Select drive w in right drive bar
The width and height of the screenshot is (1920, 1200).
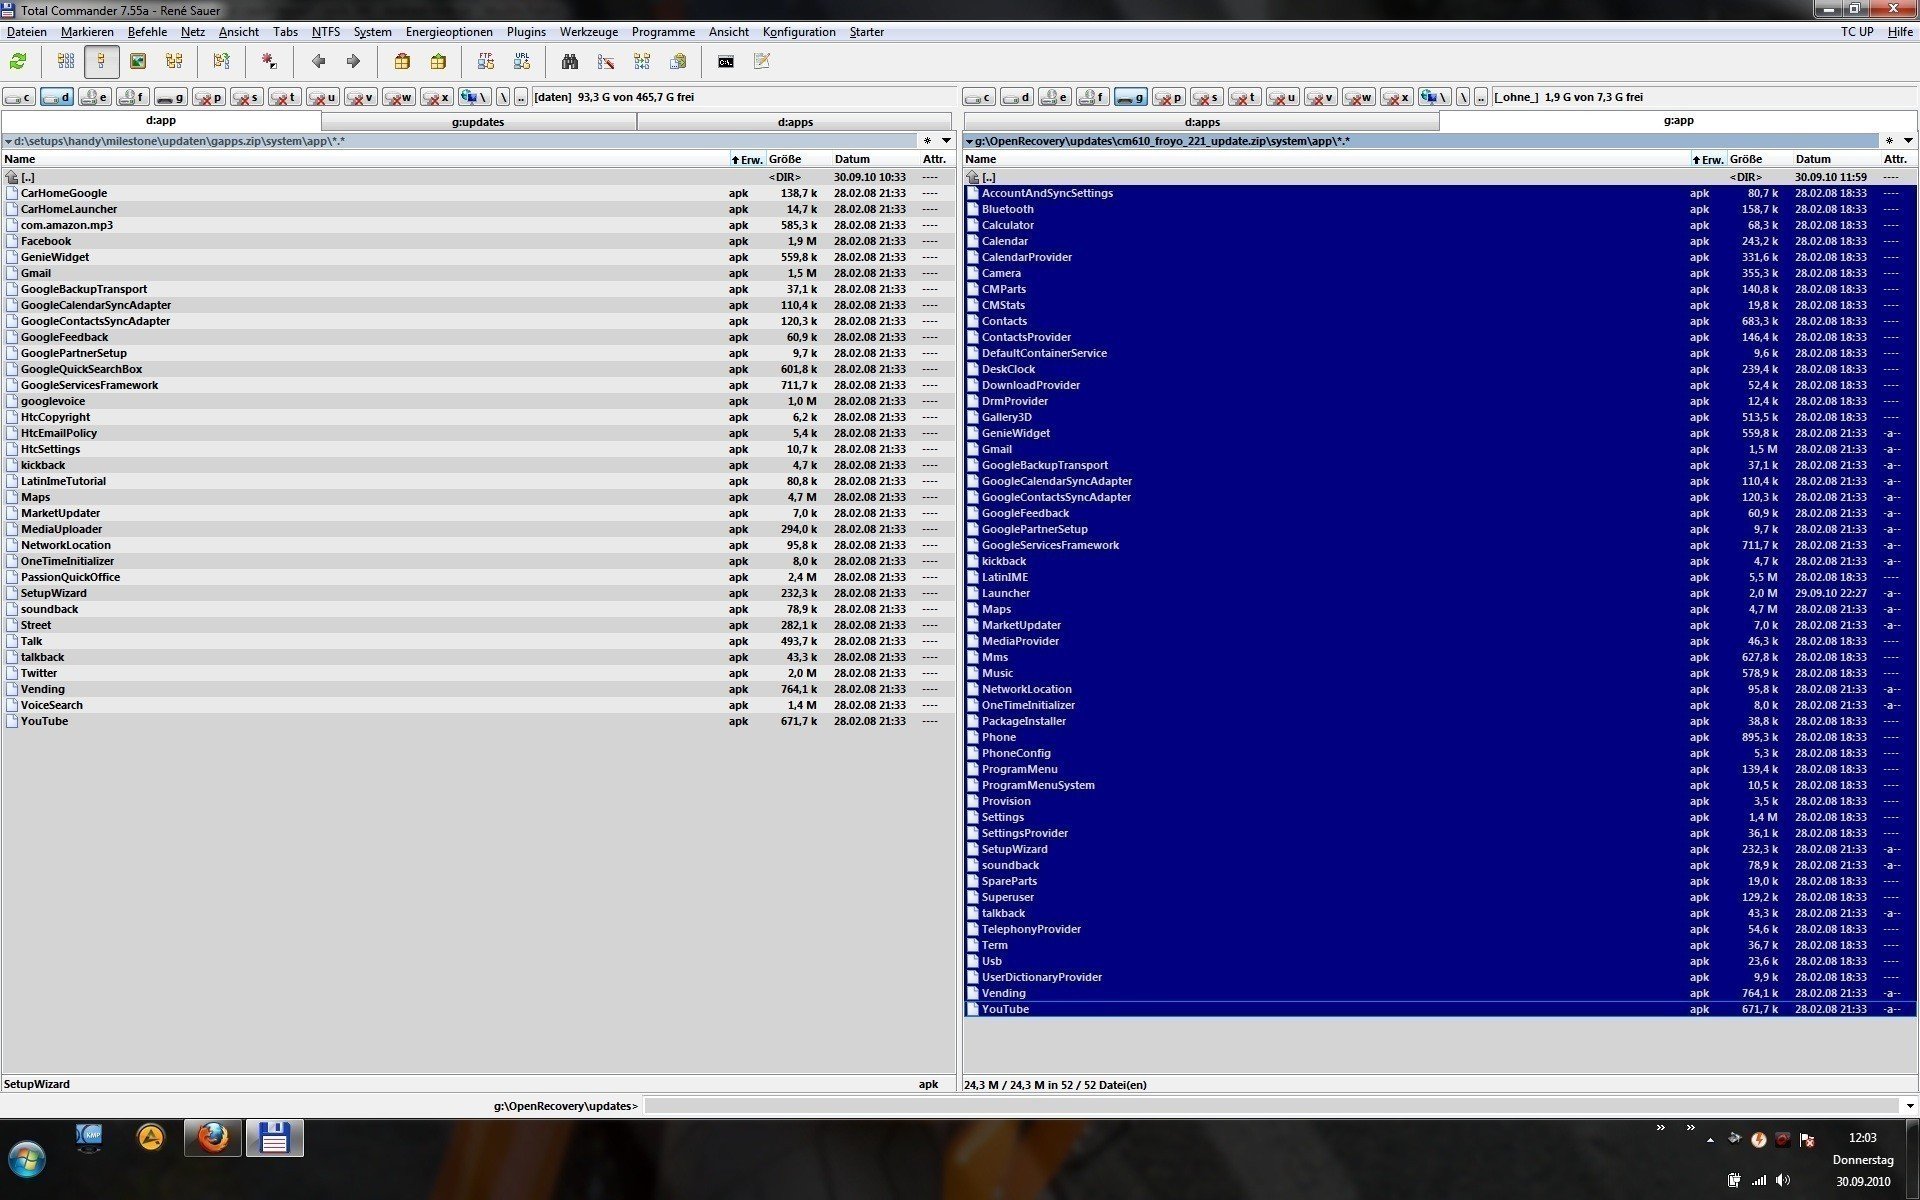click(1358, 97)
